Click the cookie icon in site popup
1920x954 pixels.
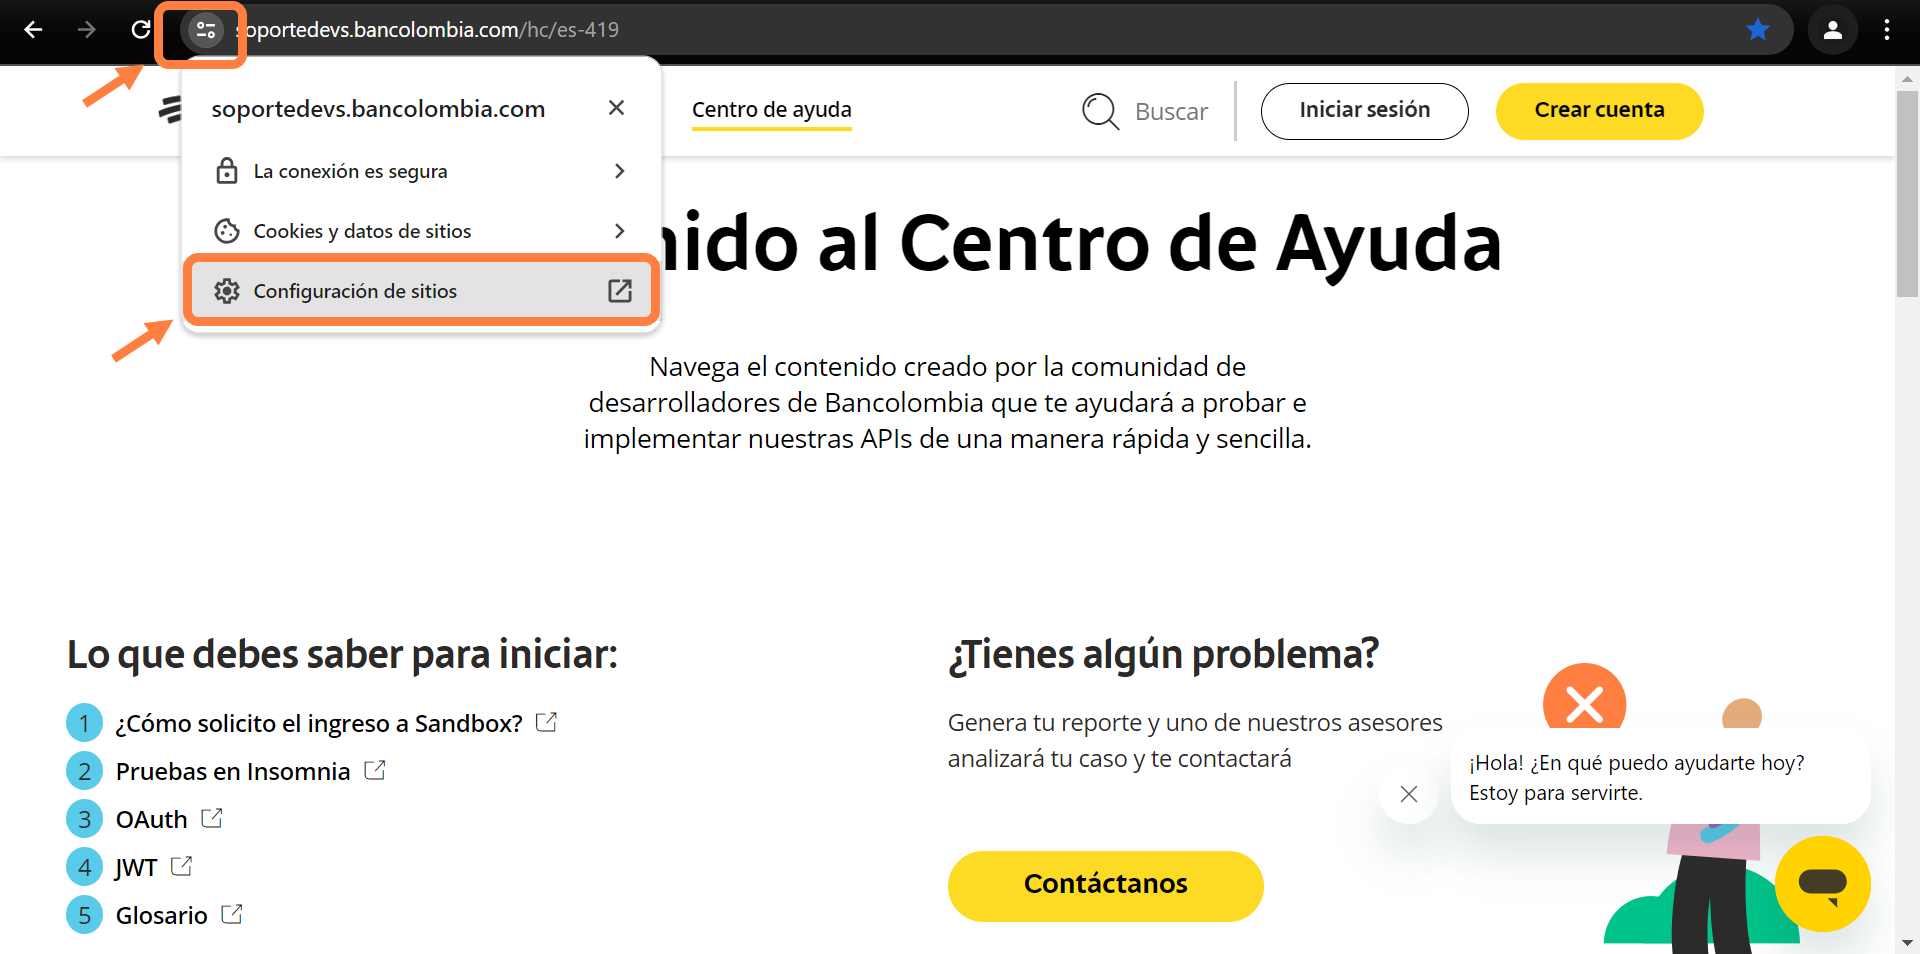point(227,231)
